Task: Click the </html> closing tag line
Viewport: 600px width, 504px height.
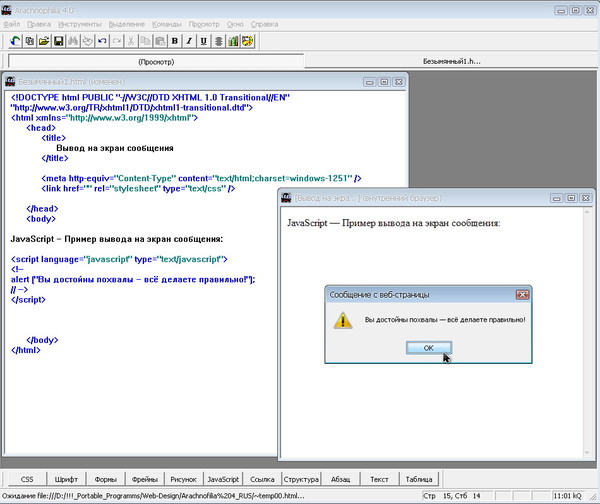Action: tap(26, 350)
